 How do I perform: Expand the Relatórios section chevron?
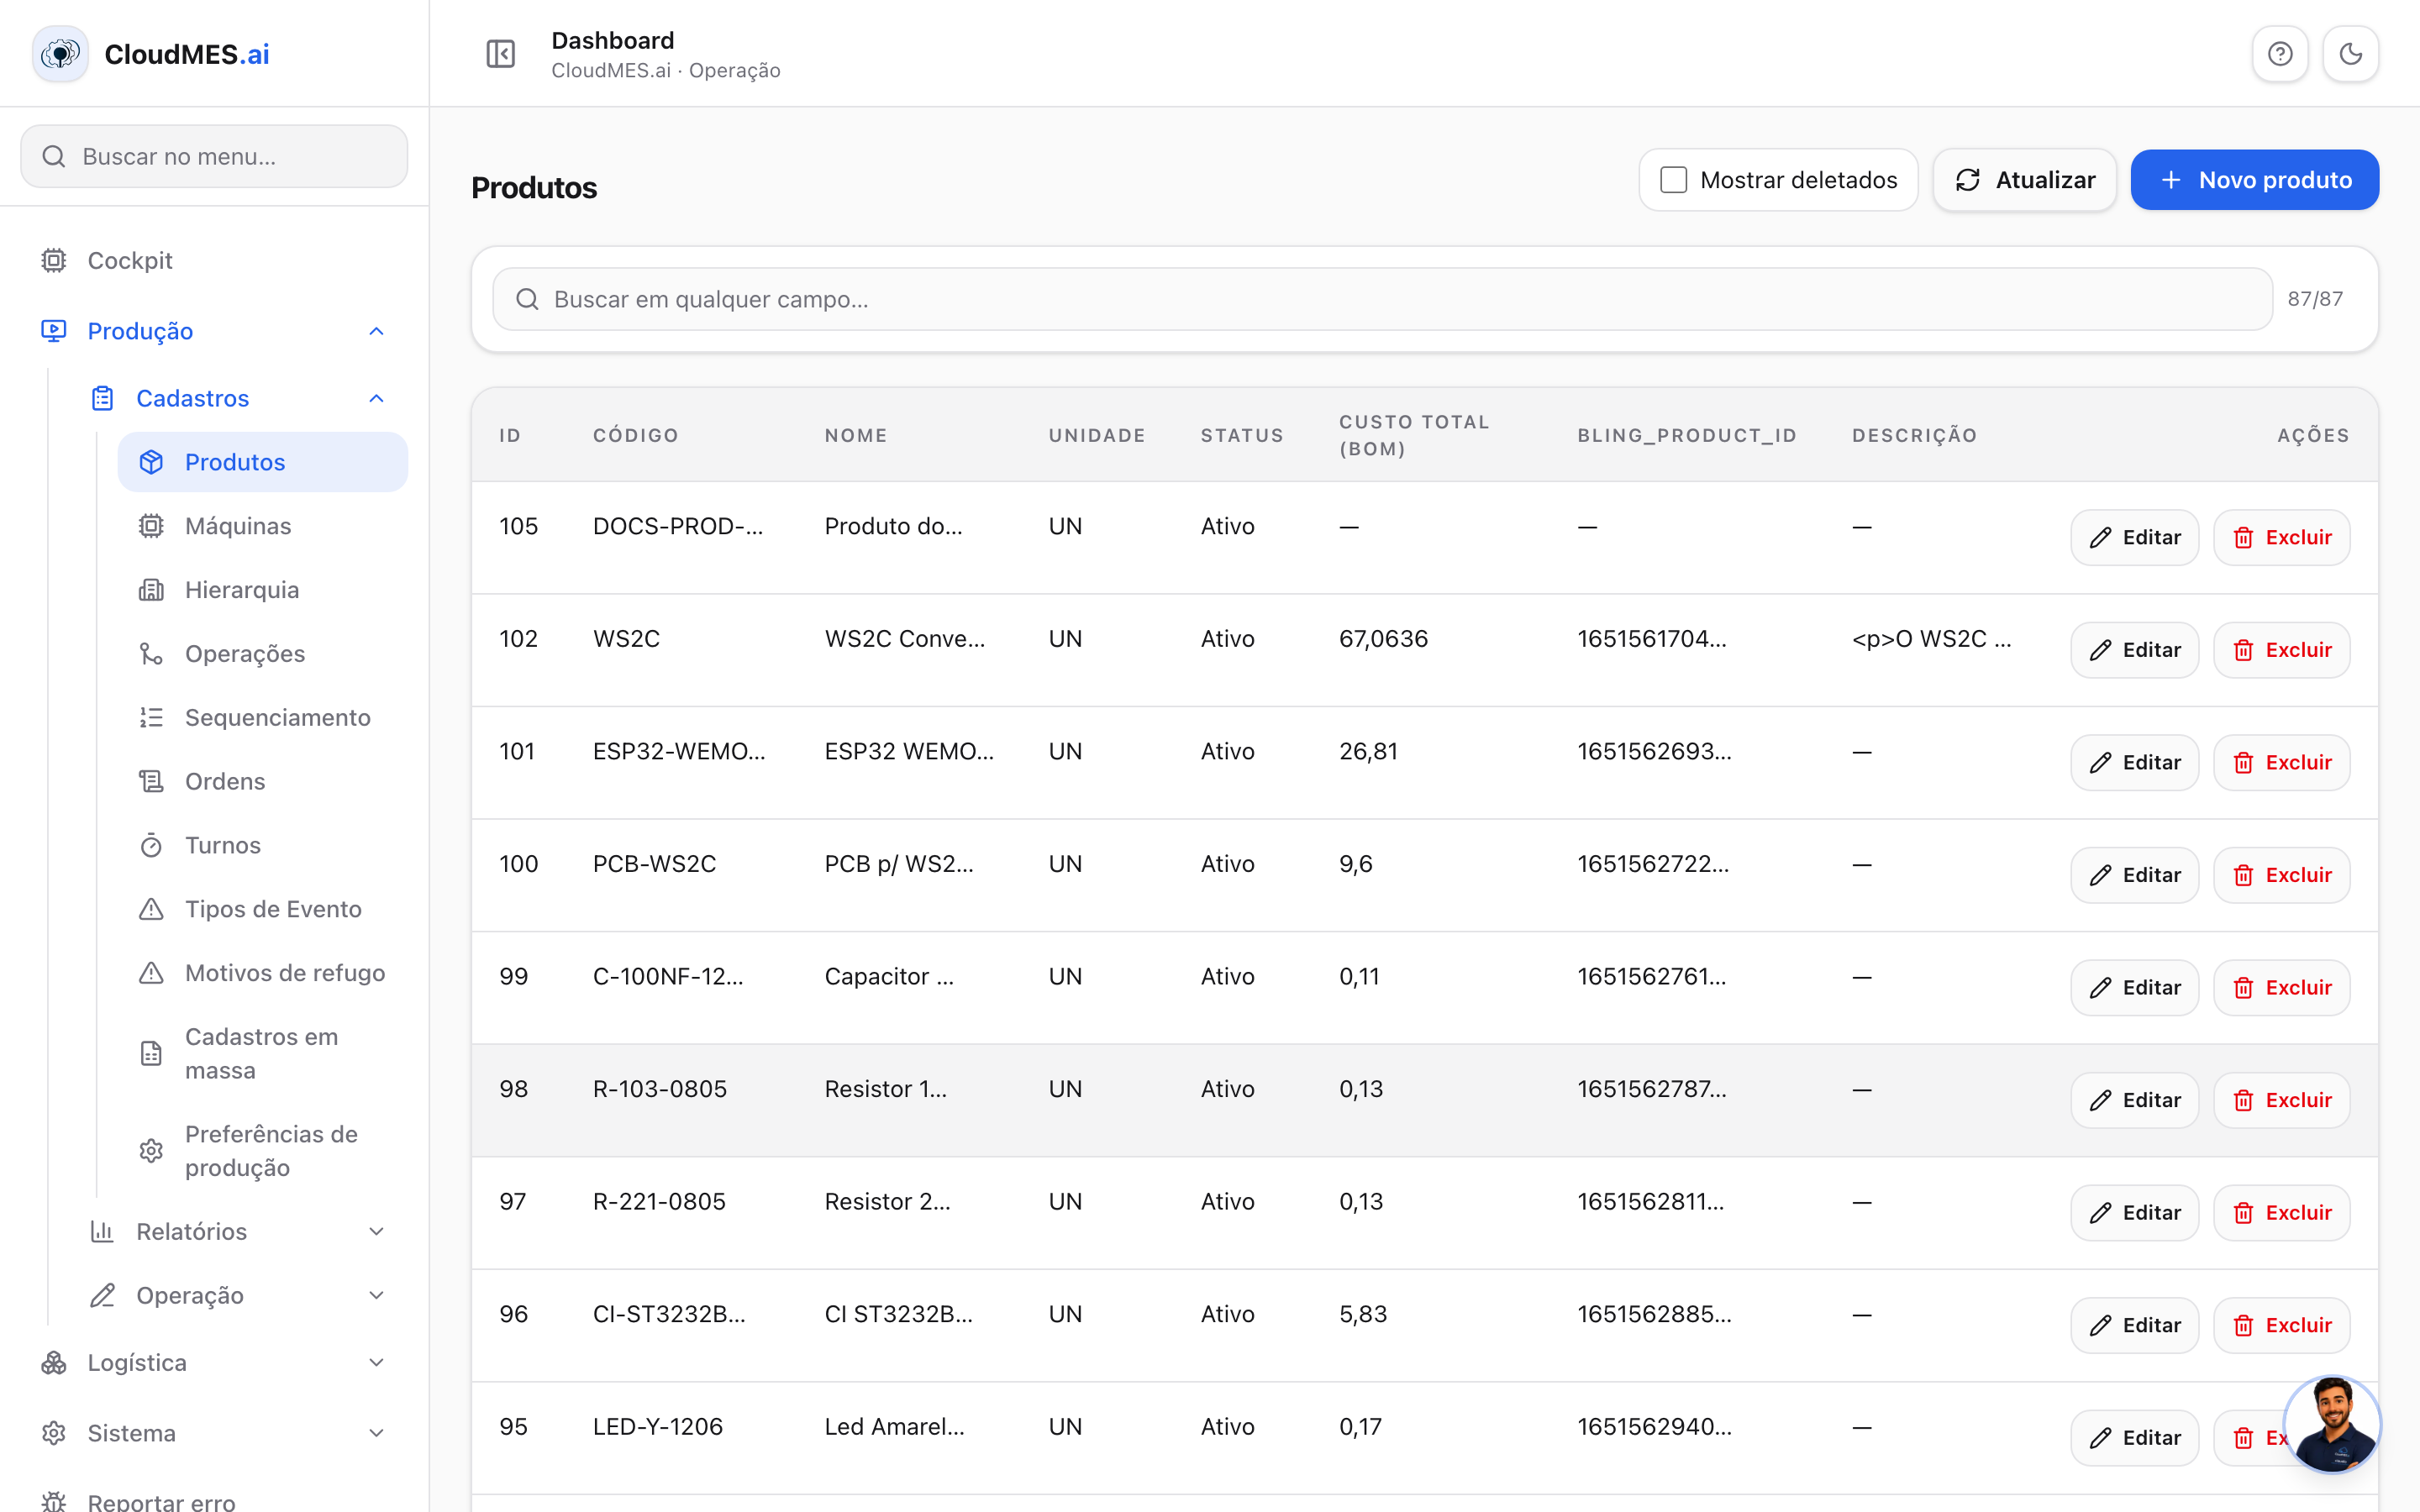tap(376, 1231)
